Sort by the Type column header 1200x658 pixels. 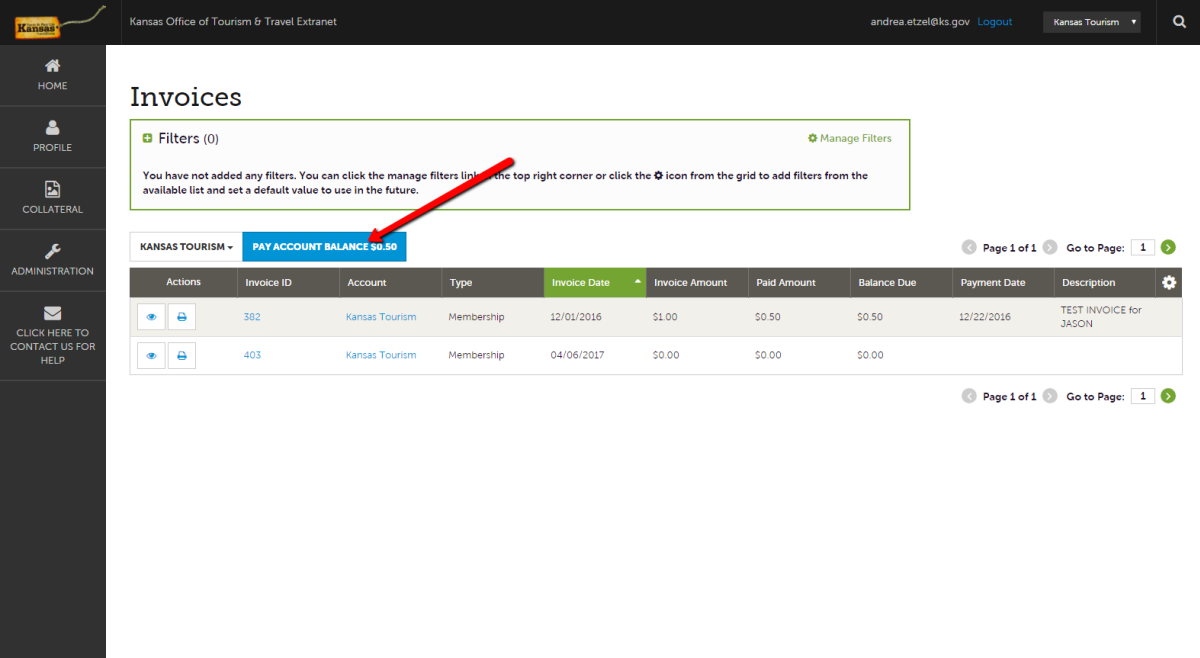click(493, 282)
